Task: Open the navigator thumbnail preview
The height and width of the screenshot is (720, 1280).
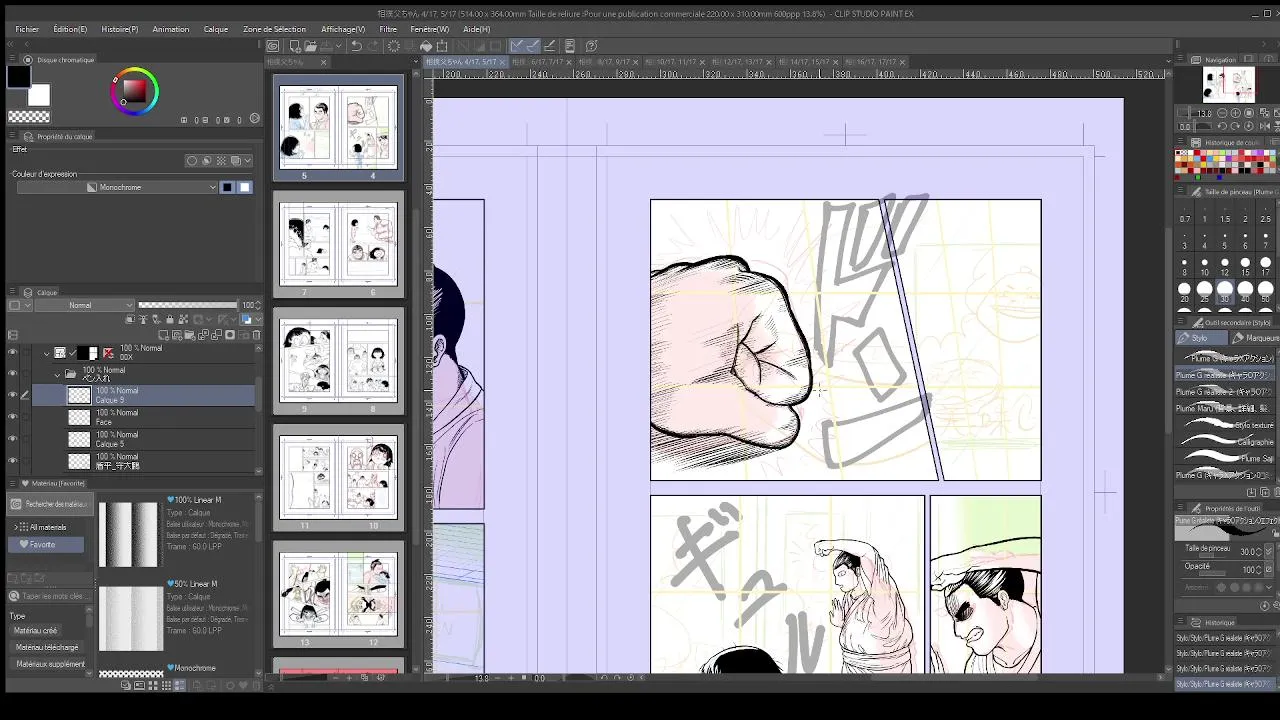Action: point(1228,85)
